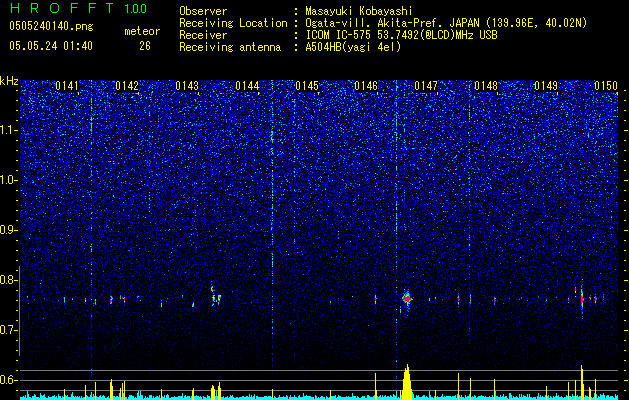This screenshot has height=400, width=629.
Task: Click the 0150 time marker
Action: point(606,86)
